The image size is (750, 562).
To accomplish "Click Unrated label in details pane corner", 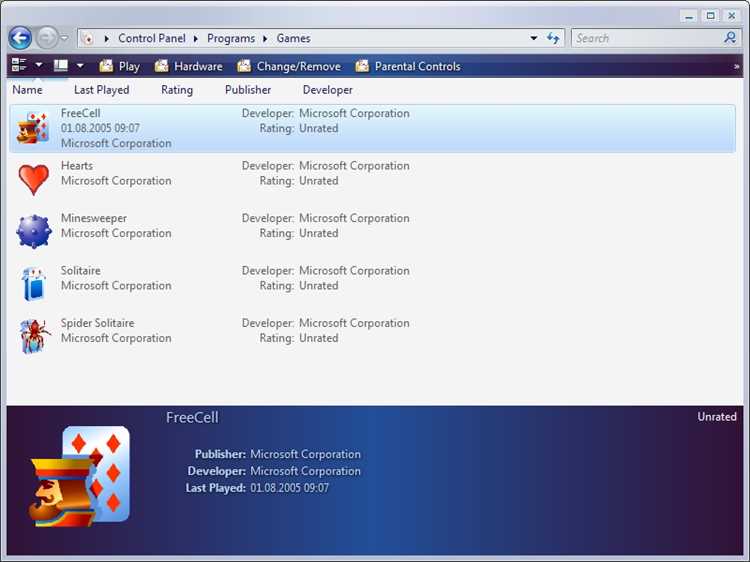I will pyautogui.click(x=717, y=417).
